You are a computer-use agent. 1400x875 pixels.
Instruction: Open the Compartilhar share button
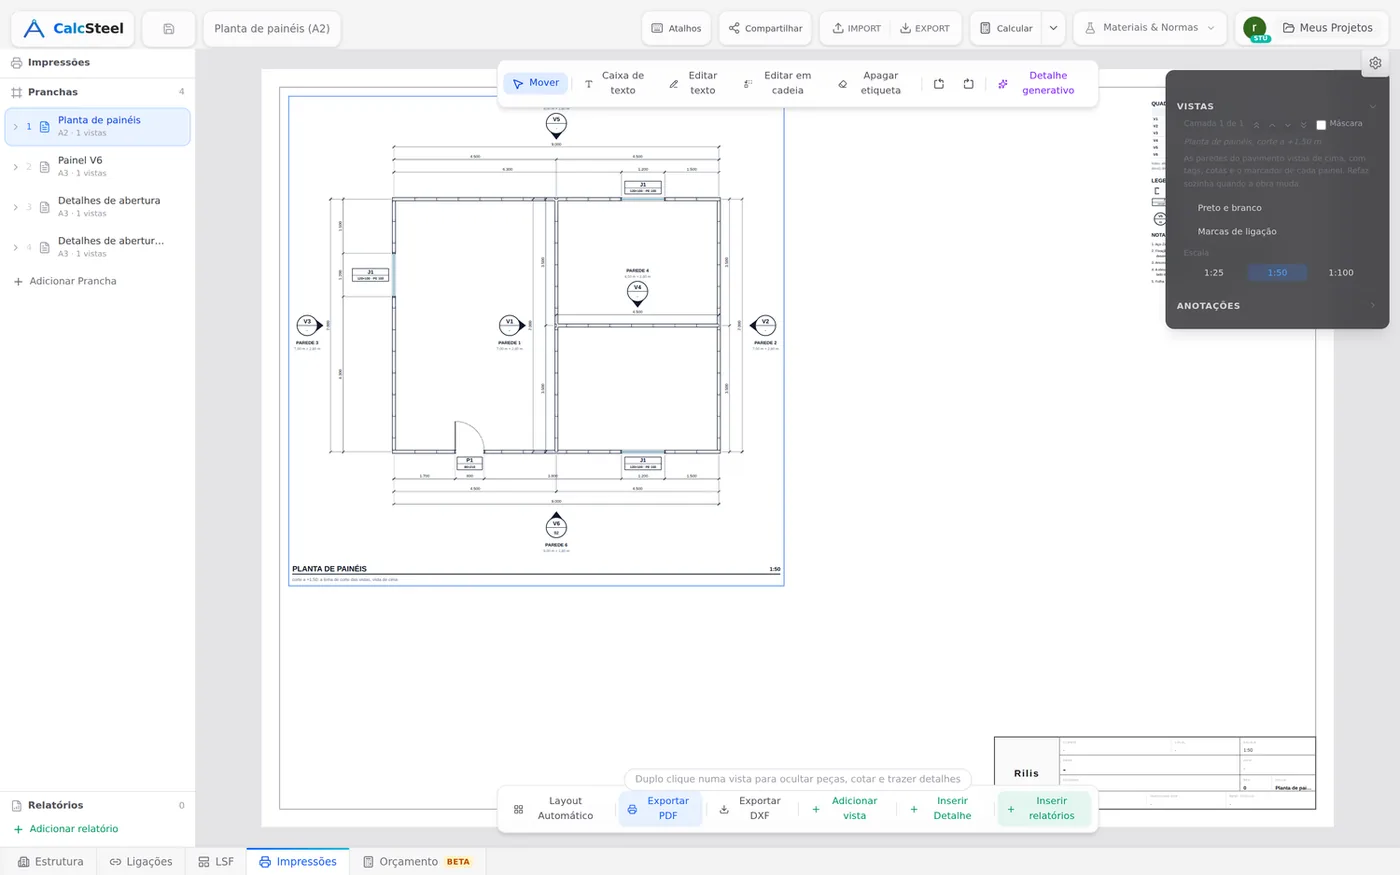click(765, 29)
